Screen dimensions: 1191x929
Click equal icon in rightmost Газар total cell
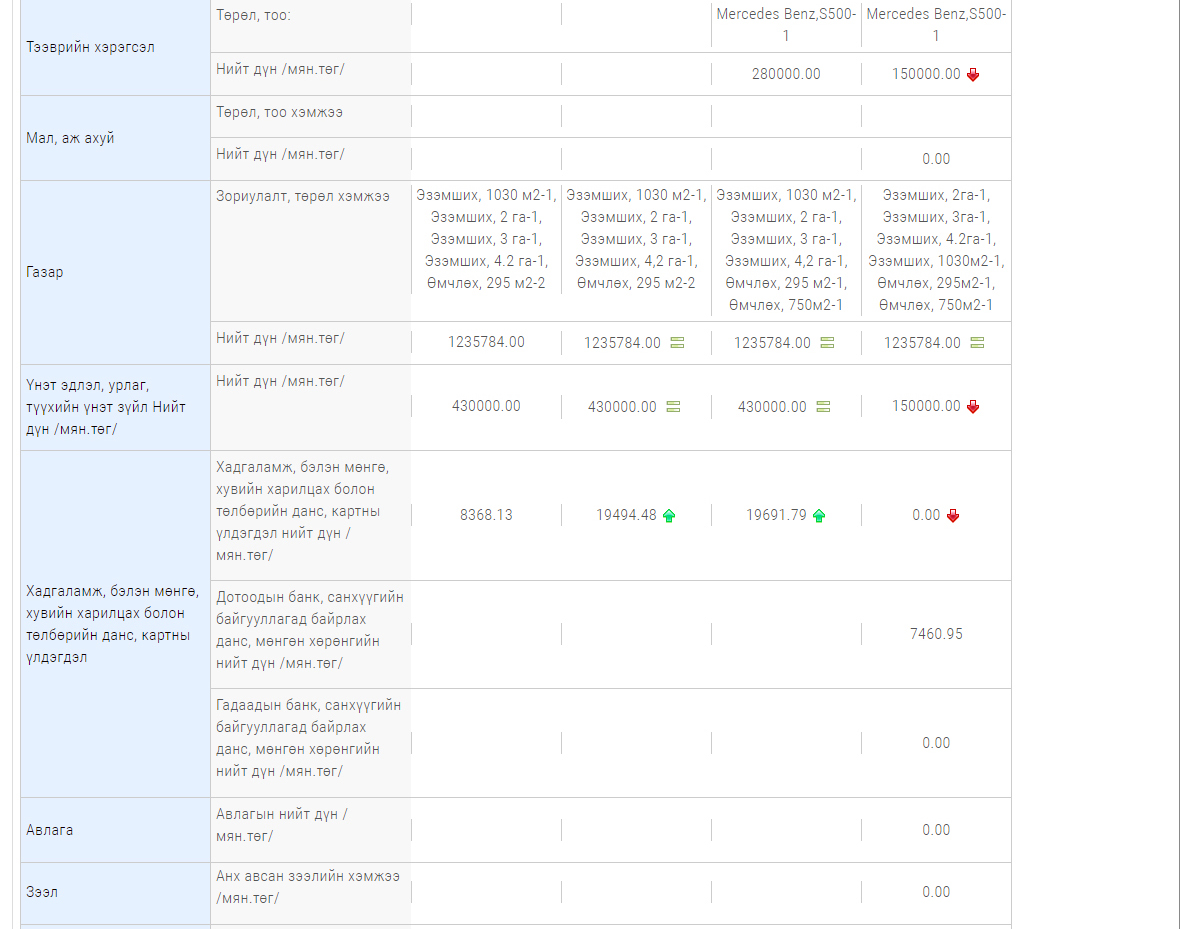pyautogui.click(x=977, y=343)
